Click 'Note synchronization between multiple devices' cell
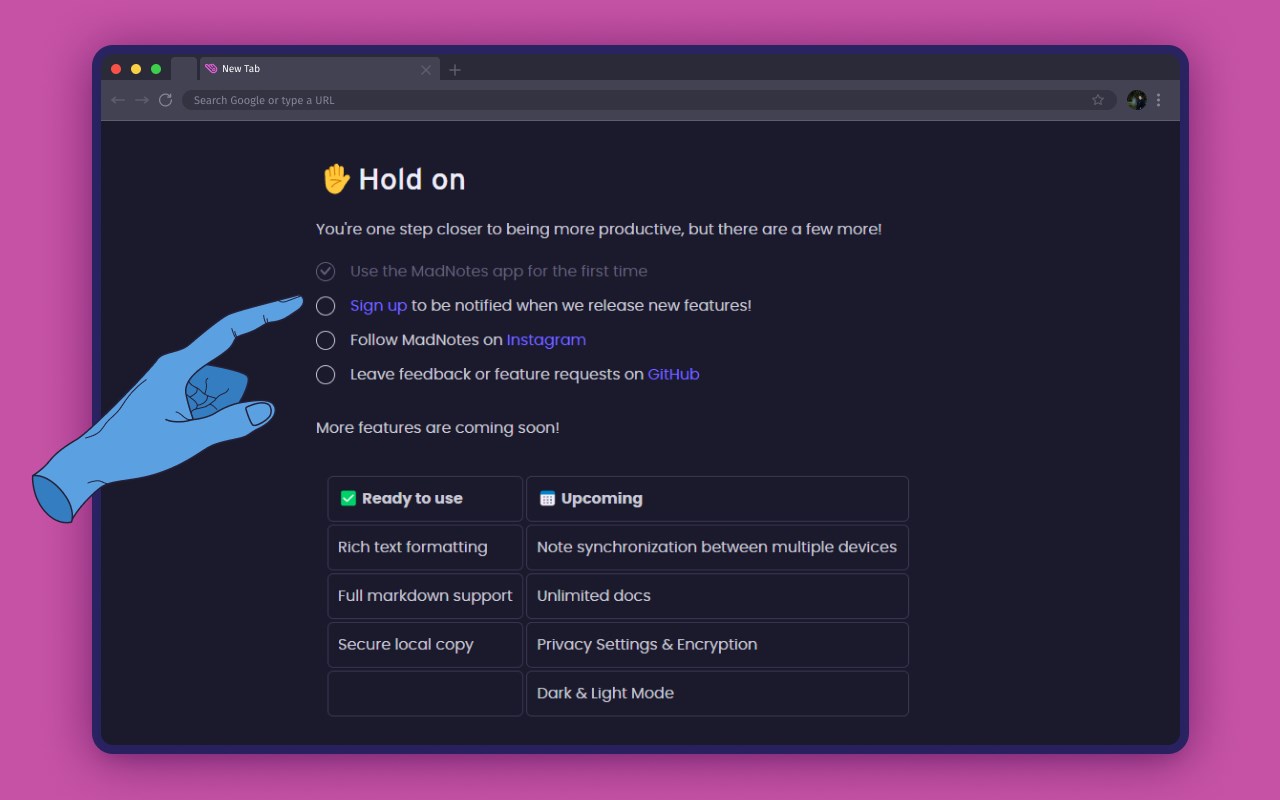Viewport: 1280px width, 800px height. click(x=717, y=547)
